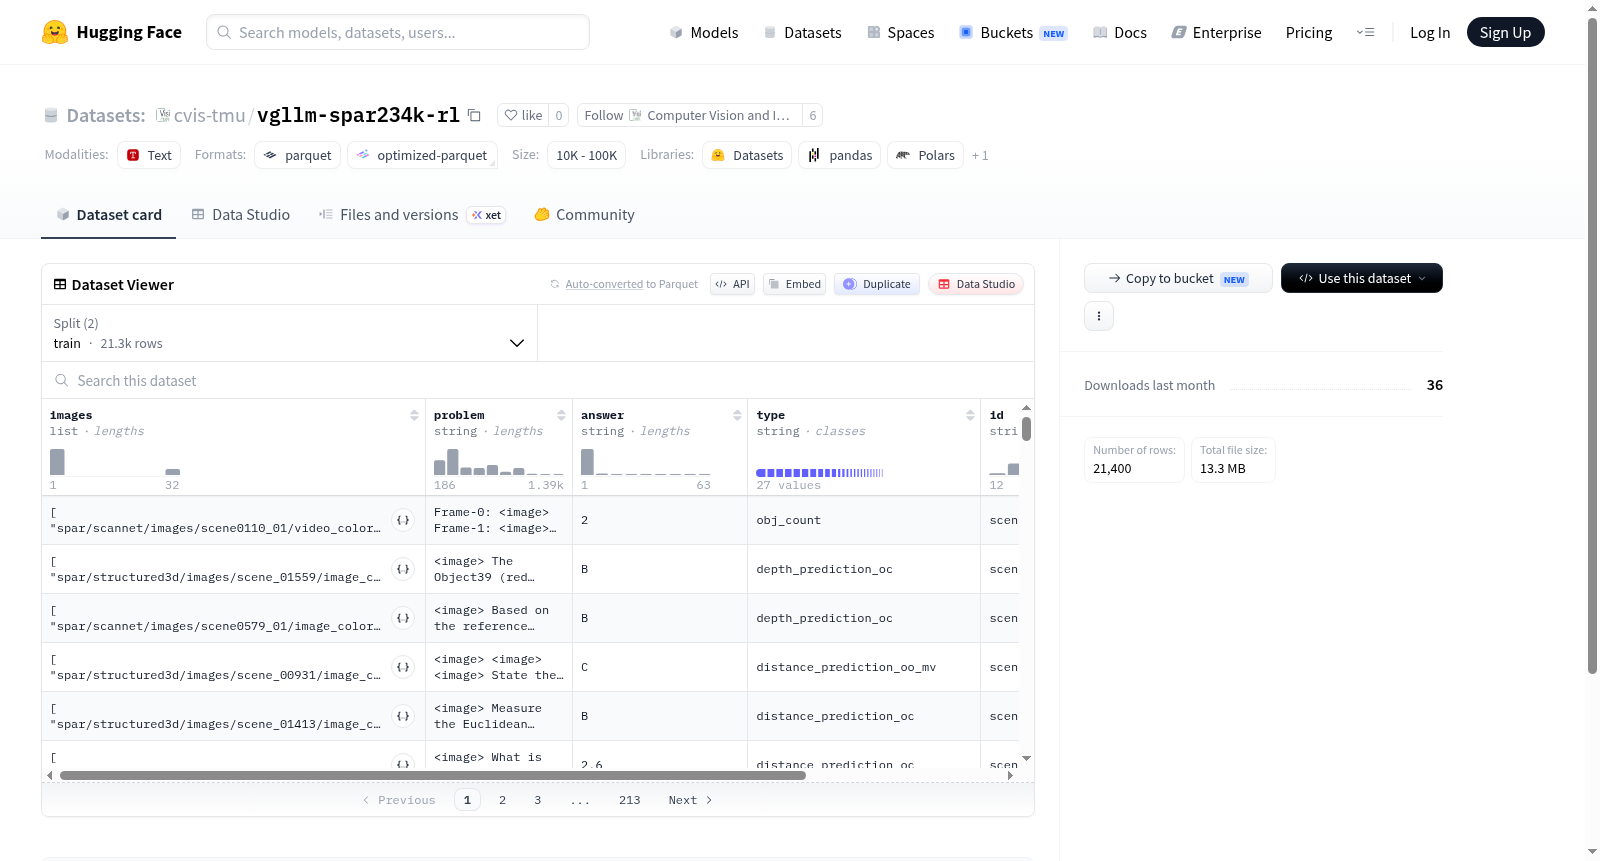This screenshot has width=1600, height=861.
Task: Switch to the Data Studio tab
Action: coord(241,215)
